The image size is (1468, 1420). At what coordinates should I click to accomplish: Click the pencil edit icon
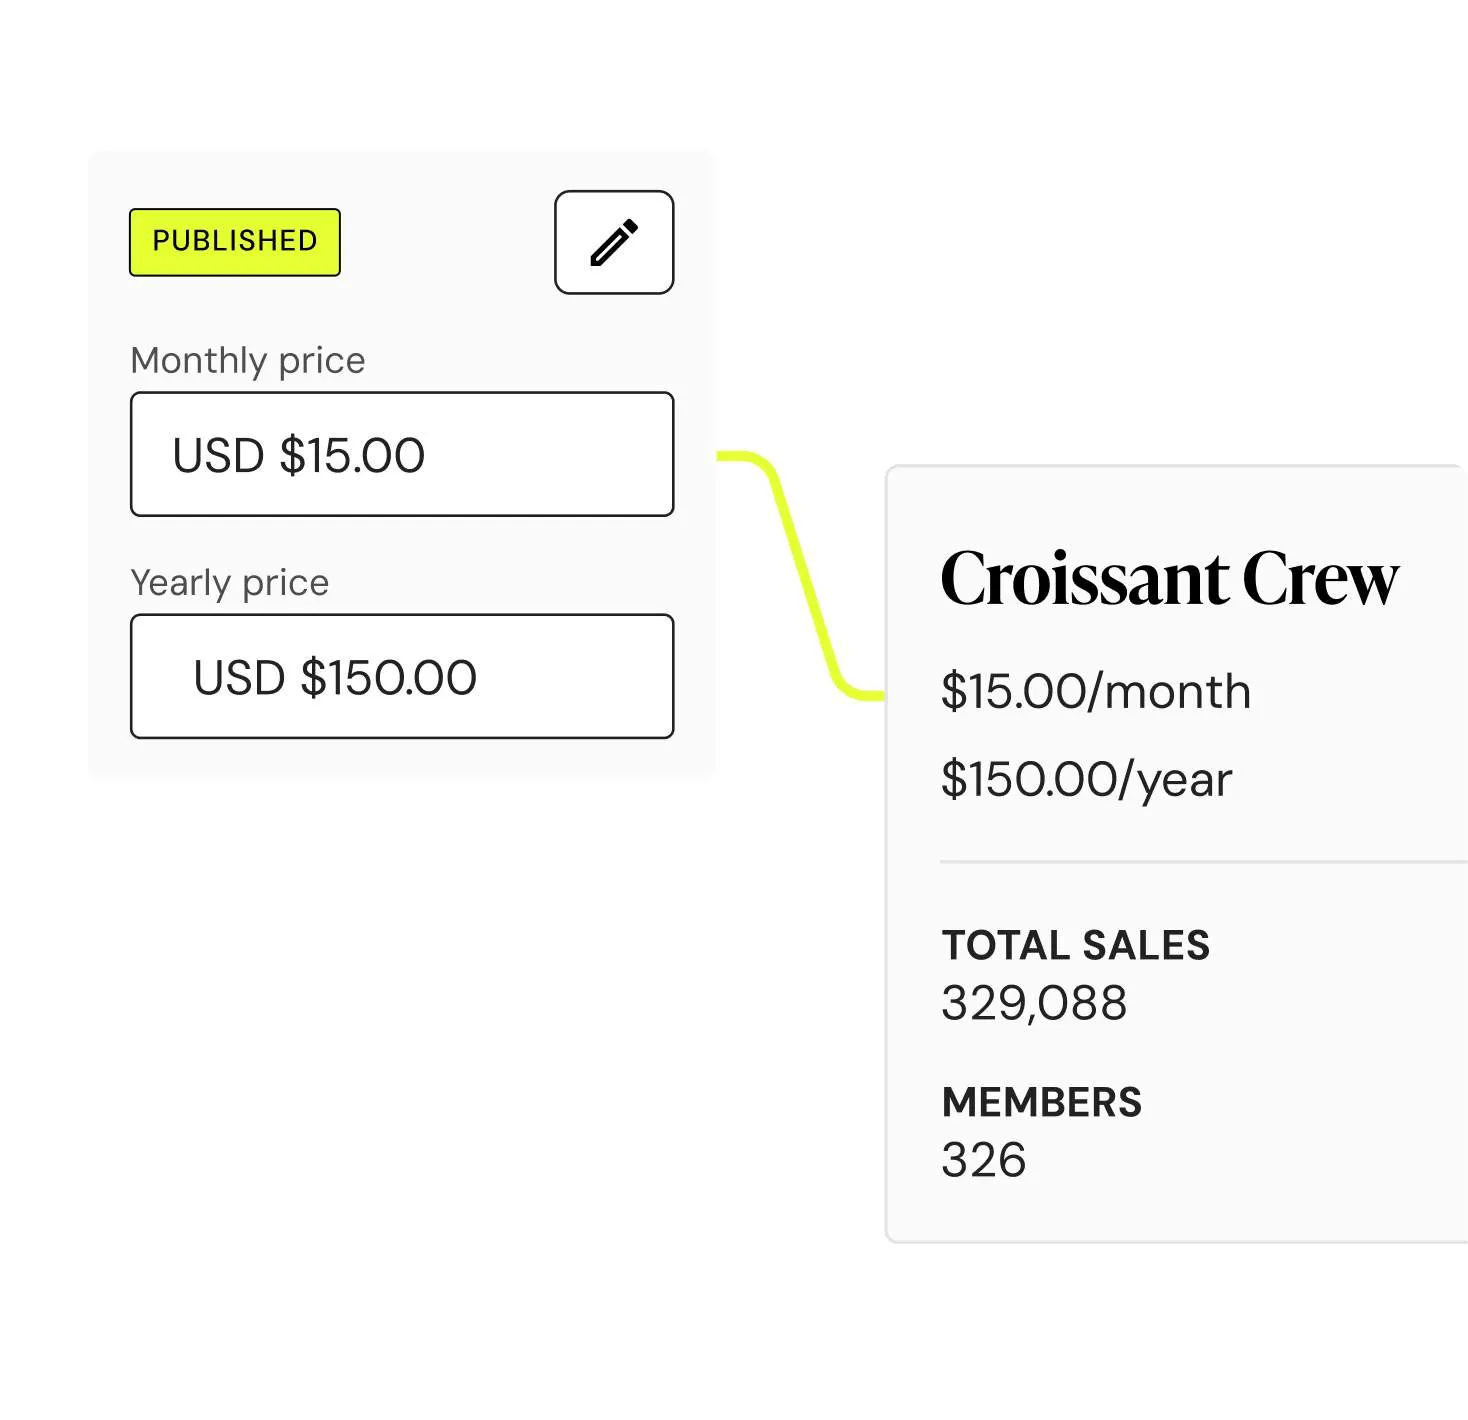(614, 242)
